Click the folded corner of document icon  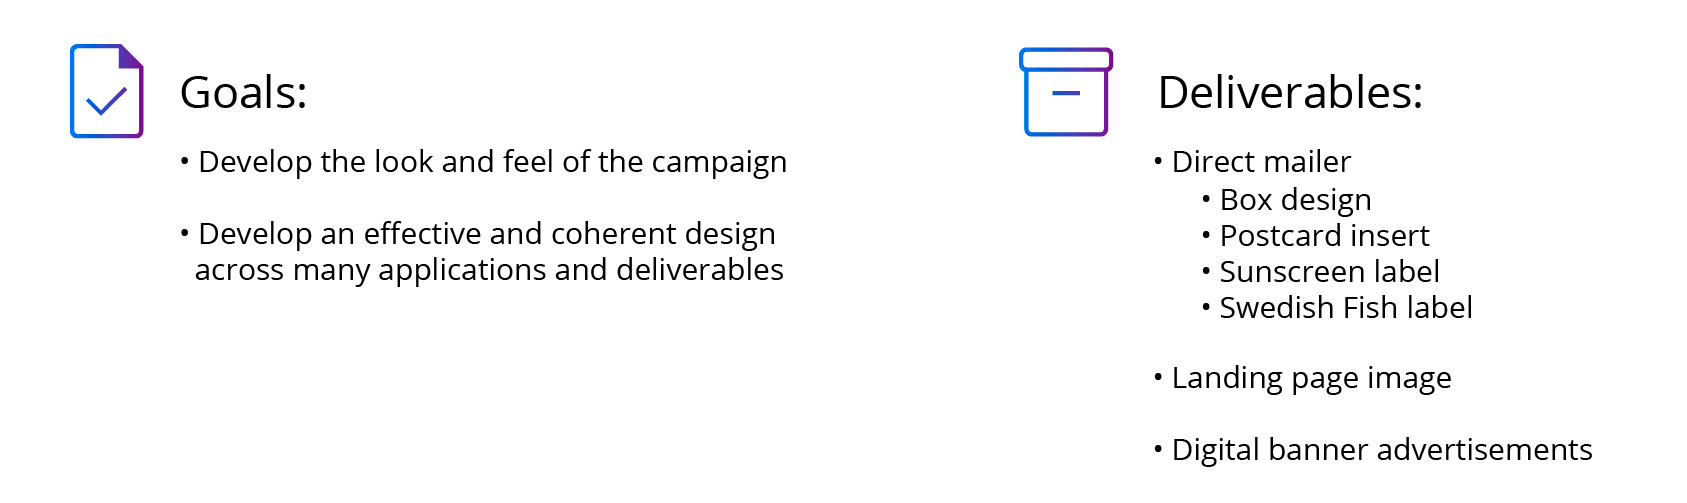(x=131, y=56)
